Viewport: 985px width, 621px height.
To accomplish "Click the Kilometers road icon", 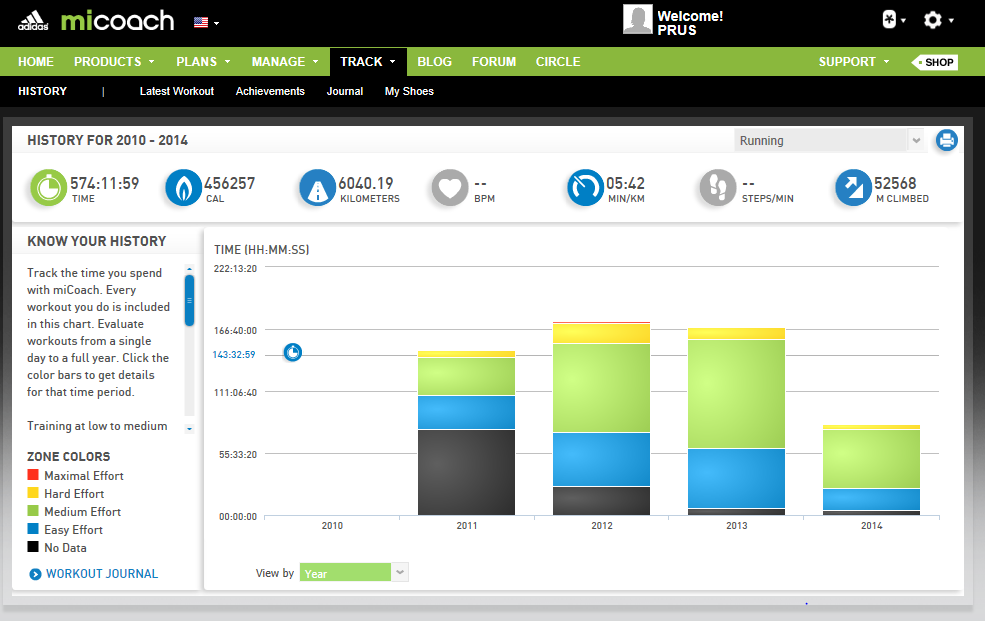I will (x=316, y=188).
